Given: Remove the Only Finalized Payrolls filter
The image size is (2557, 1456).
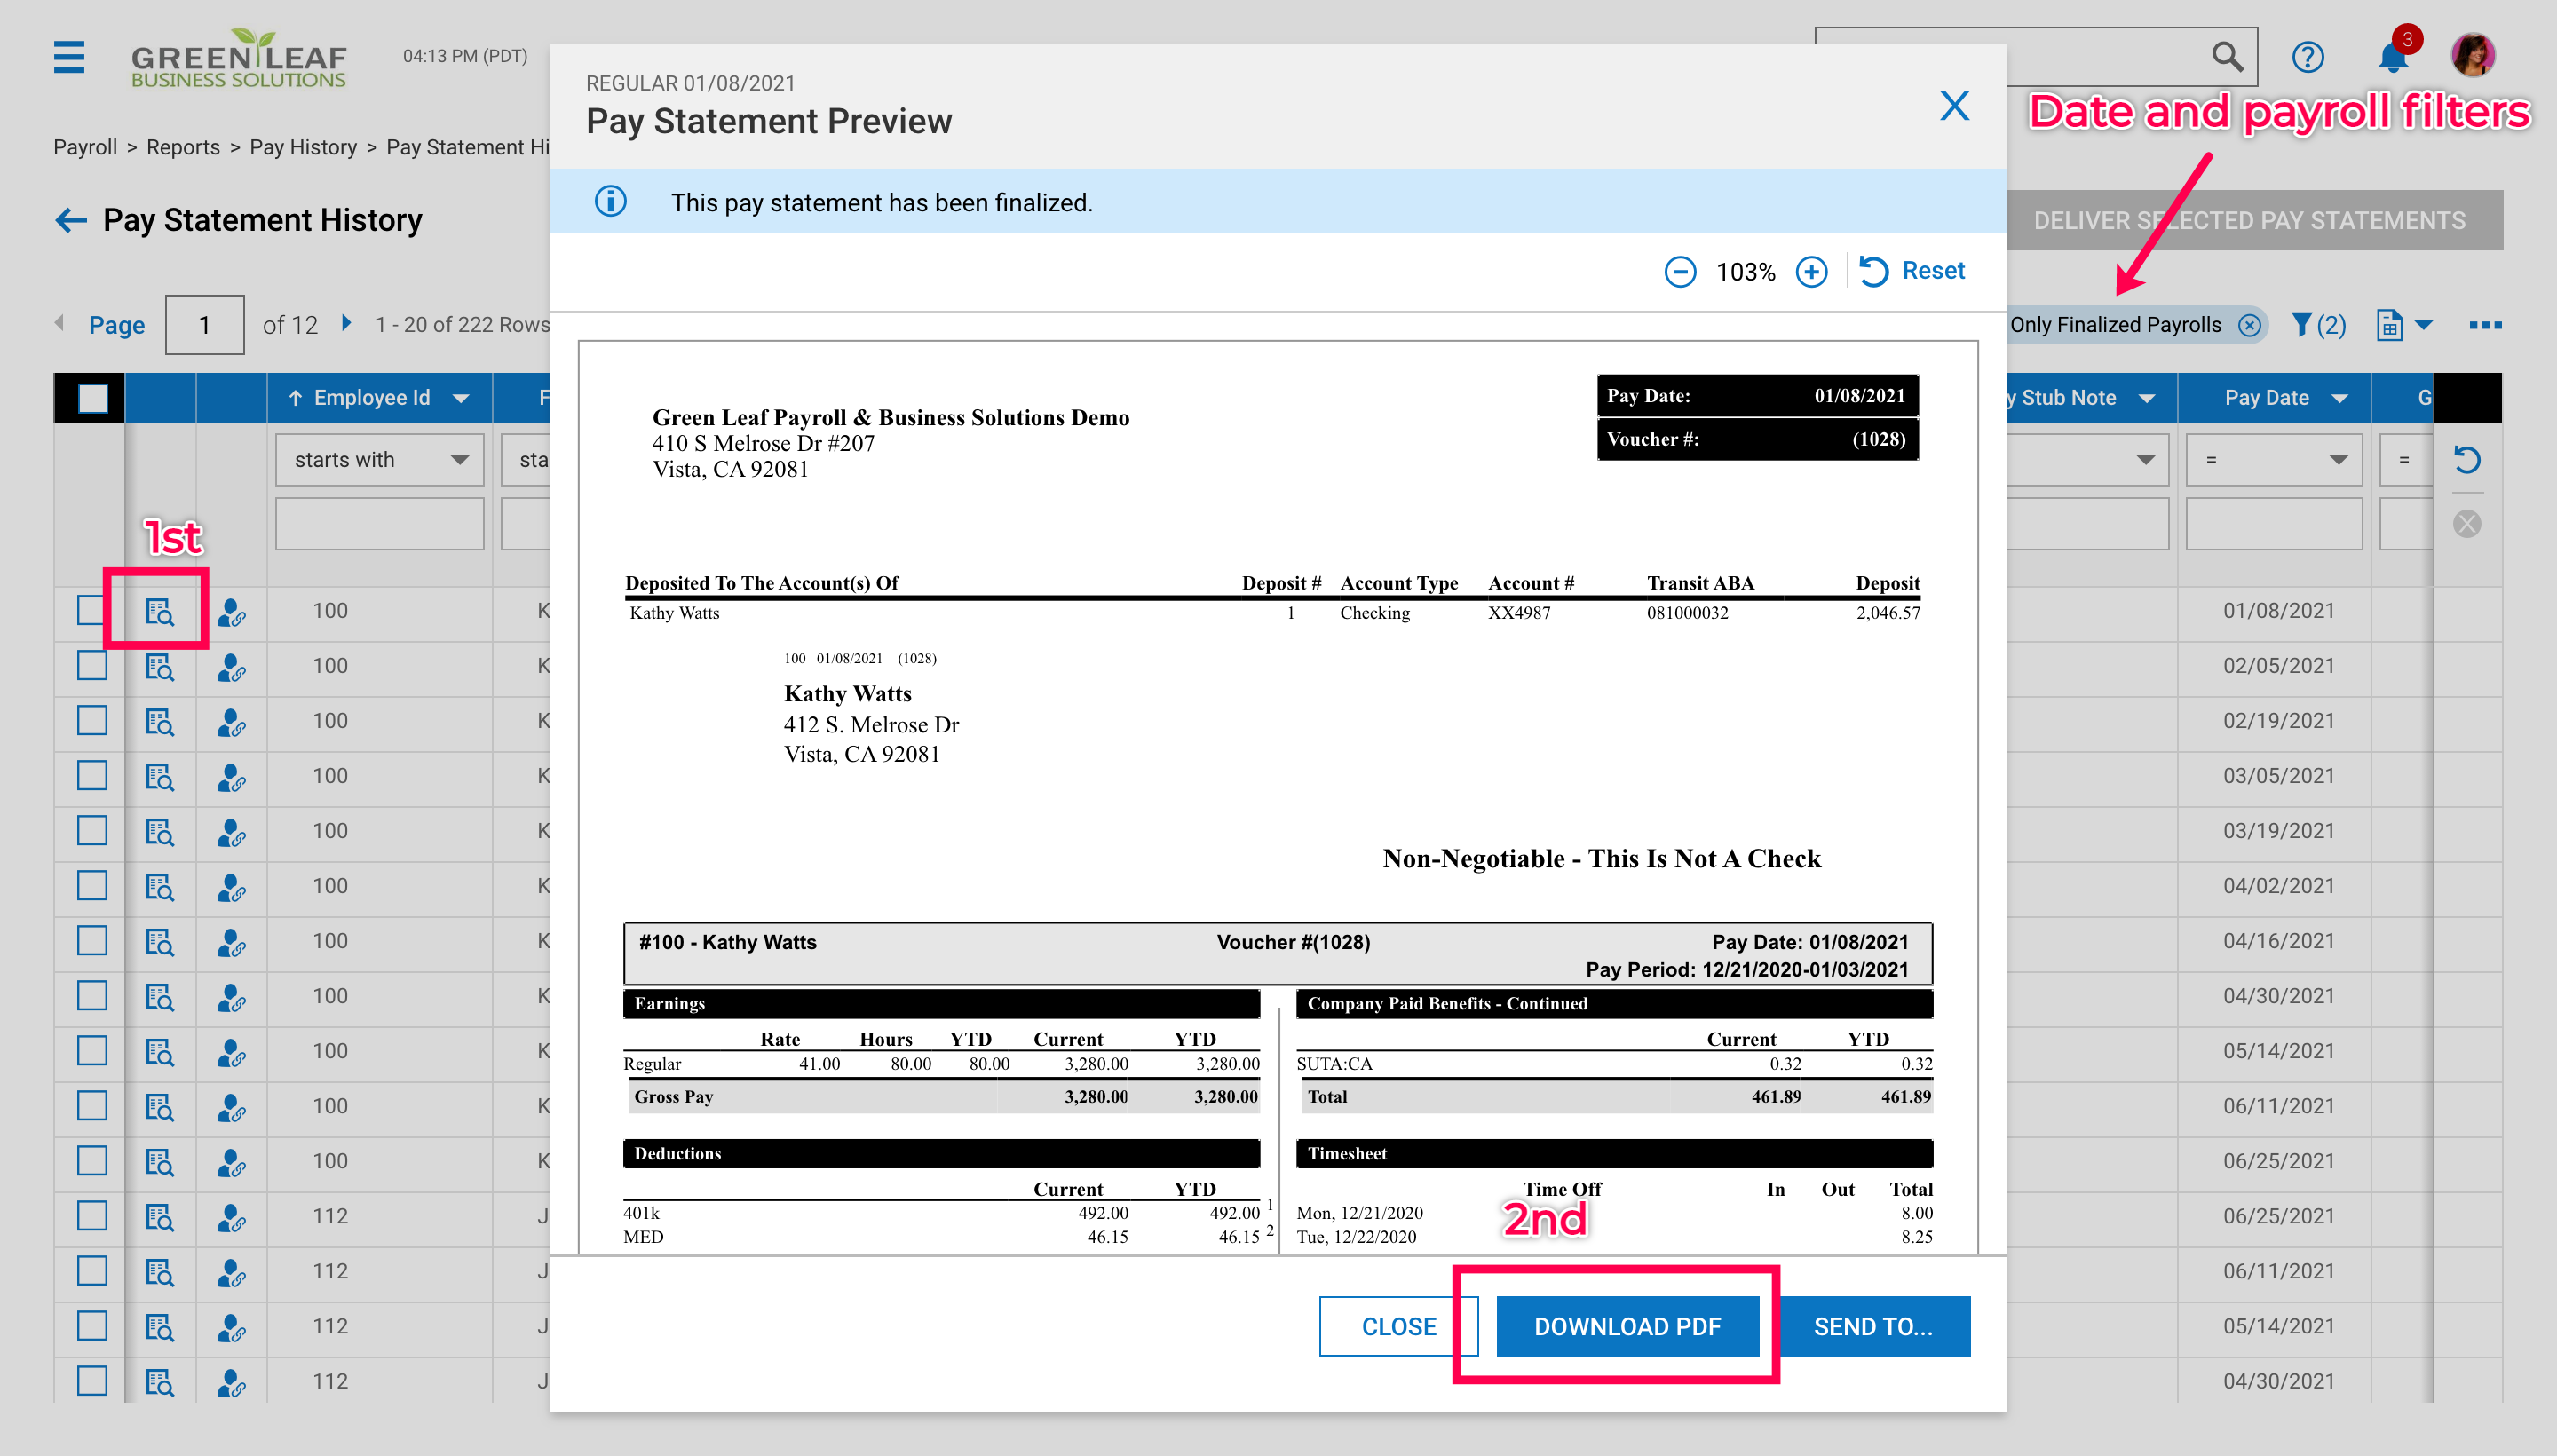Looking at the screenshot, I should 2249,325.
